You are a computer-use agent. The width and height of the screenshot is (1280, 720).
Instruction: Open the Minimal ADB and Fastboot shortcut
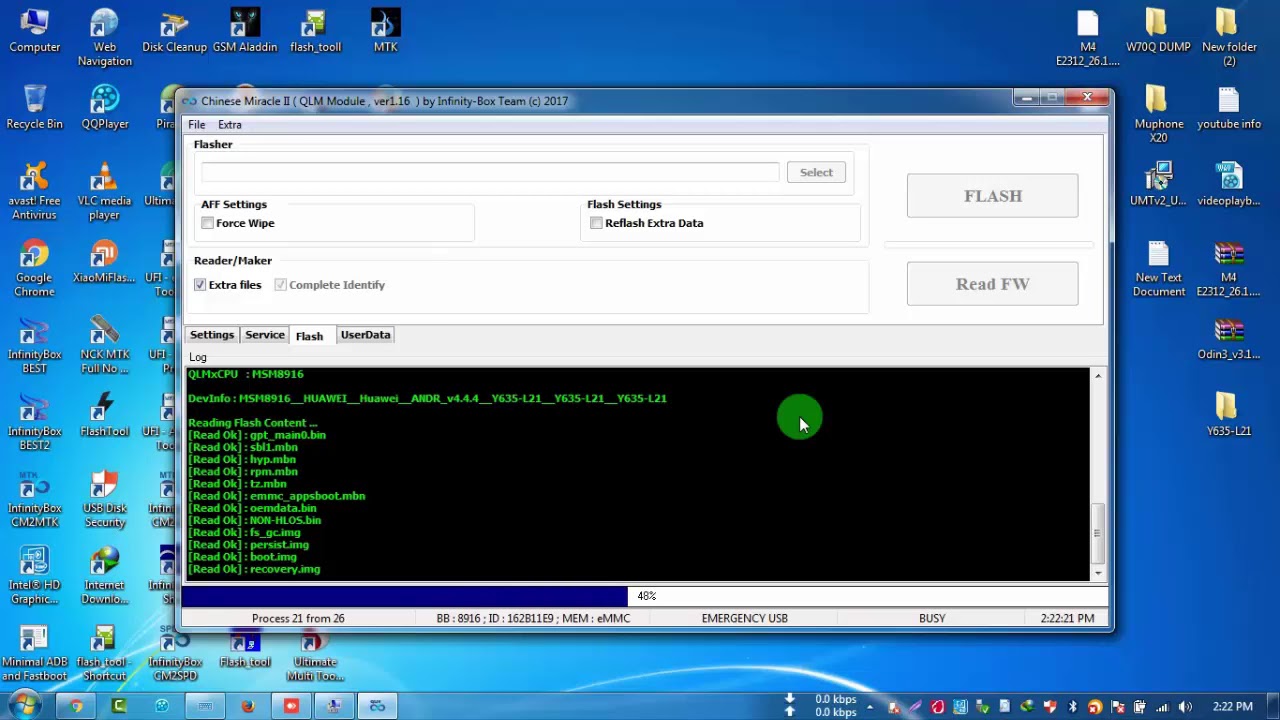pos(35,654)
